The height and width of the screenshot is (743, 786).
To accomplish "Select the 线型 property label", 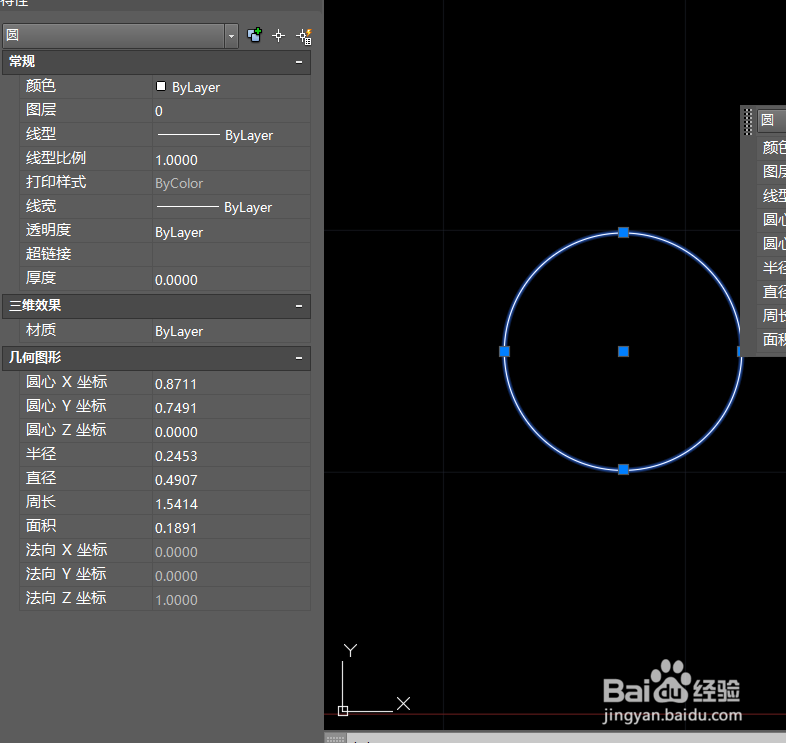I will pyautogui.click(x=41, y=134).
